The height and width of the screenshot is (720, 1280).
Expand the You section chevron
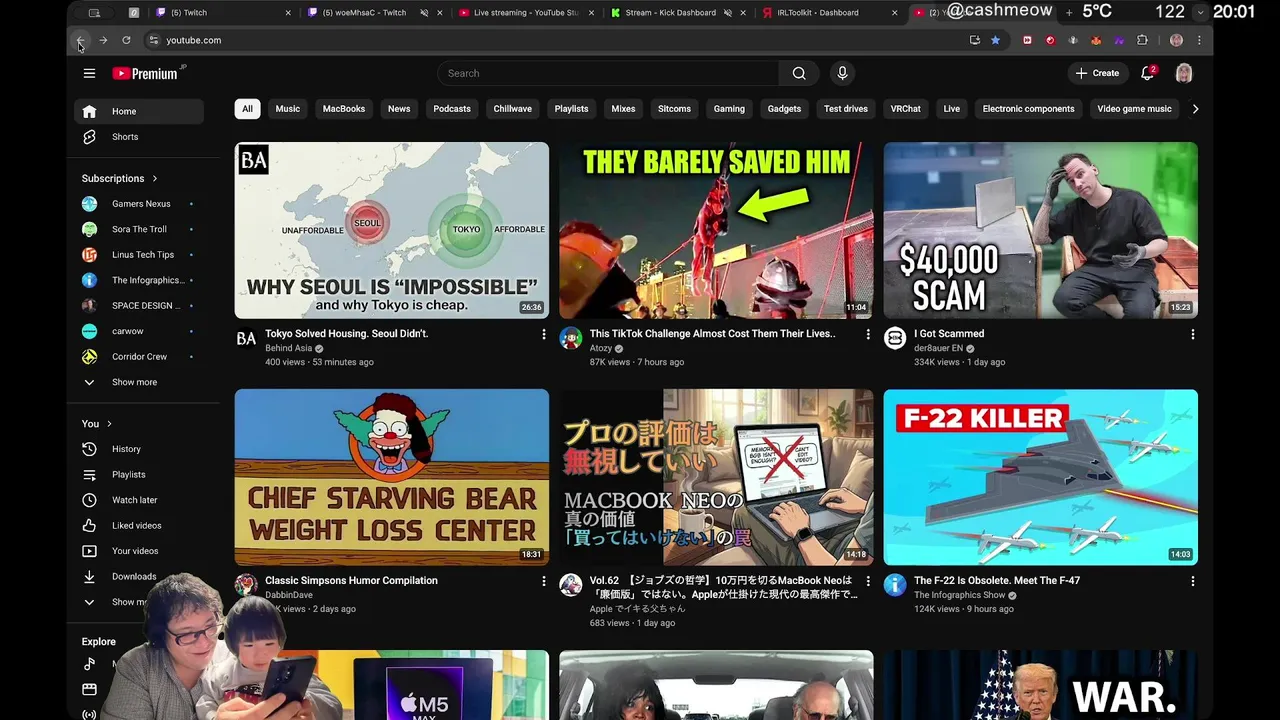tap(109, 424)
